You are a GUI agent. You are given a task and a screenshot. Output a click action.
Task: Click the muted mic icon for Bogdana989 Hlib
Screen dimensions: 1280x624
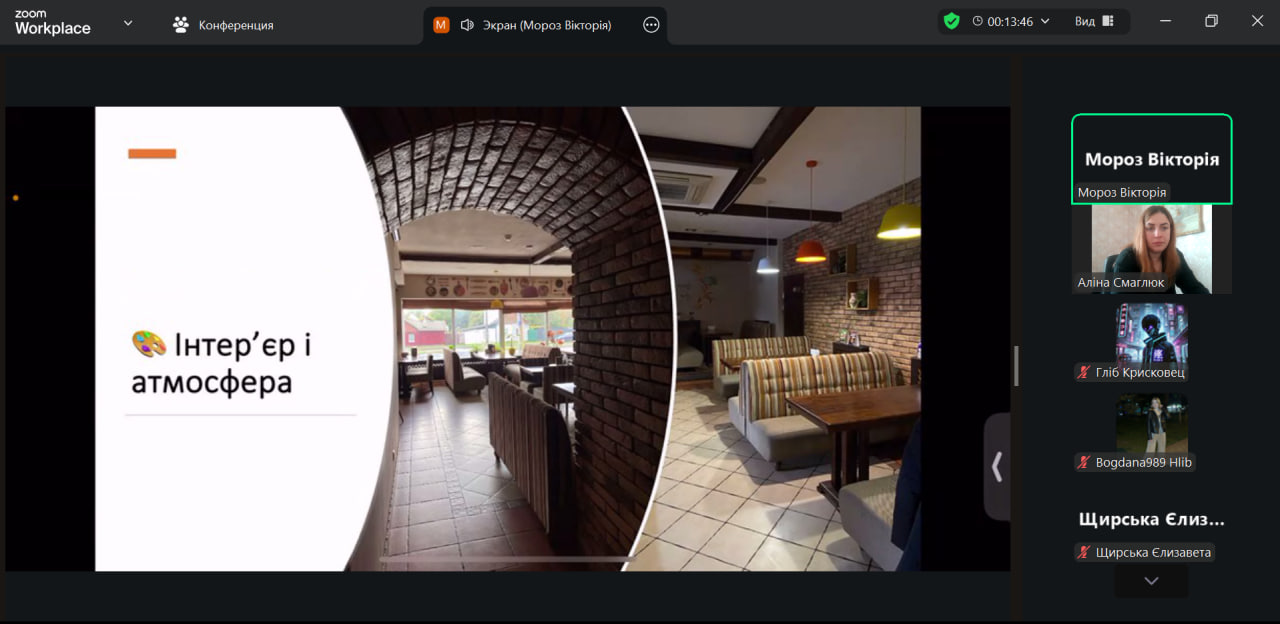click(1083, 463)
